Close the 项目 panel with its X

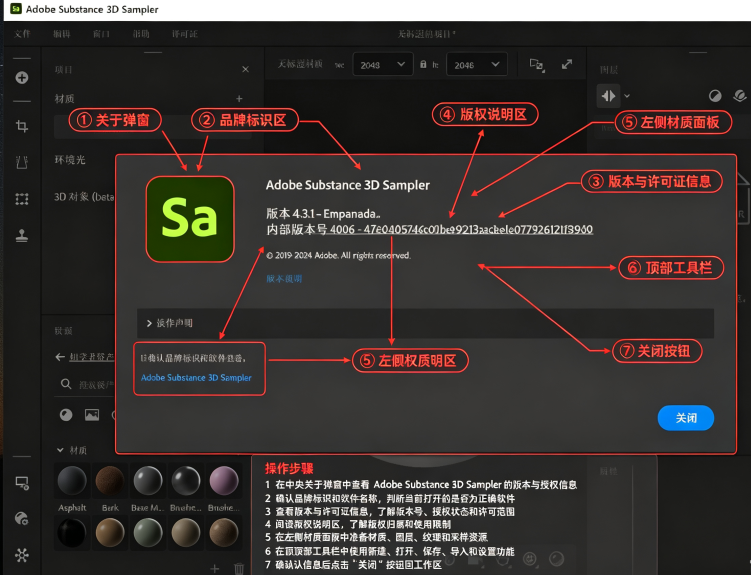pyautogui.click(x=245, y=69)
